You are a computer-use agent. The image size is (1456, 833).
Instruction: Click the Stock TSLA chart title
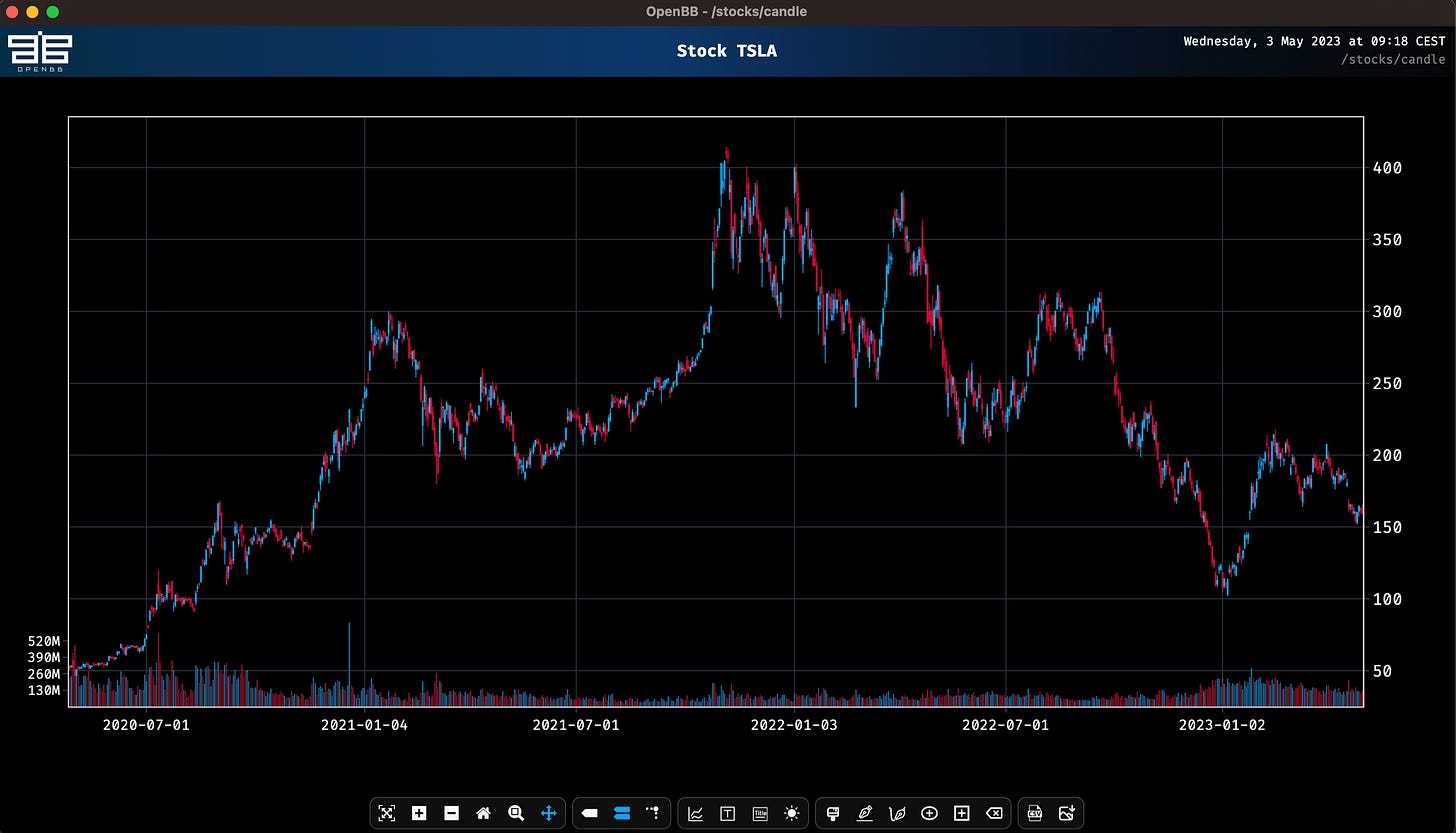[727, 50]
